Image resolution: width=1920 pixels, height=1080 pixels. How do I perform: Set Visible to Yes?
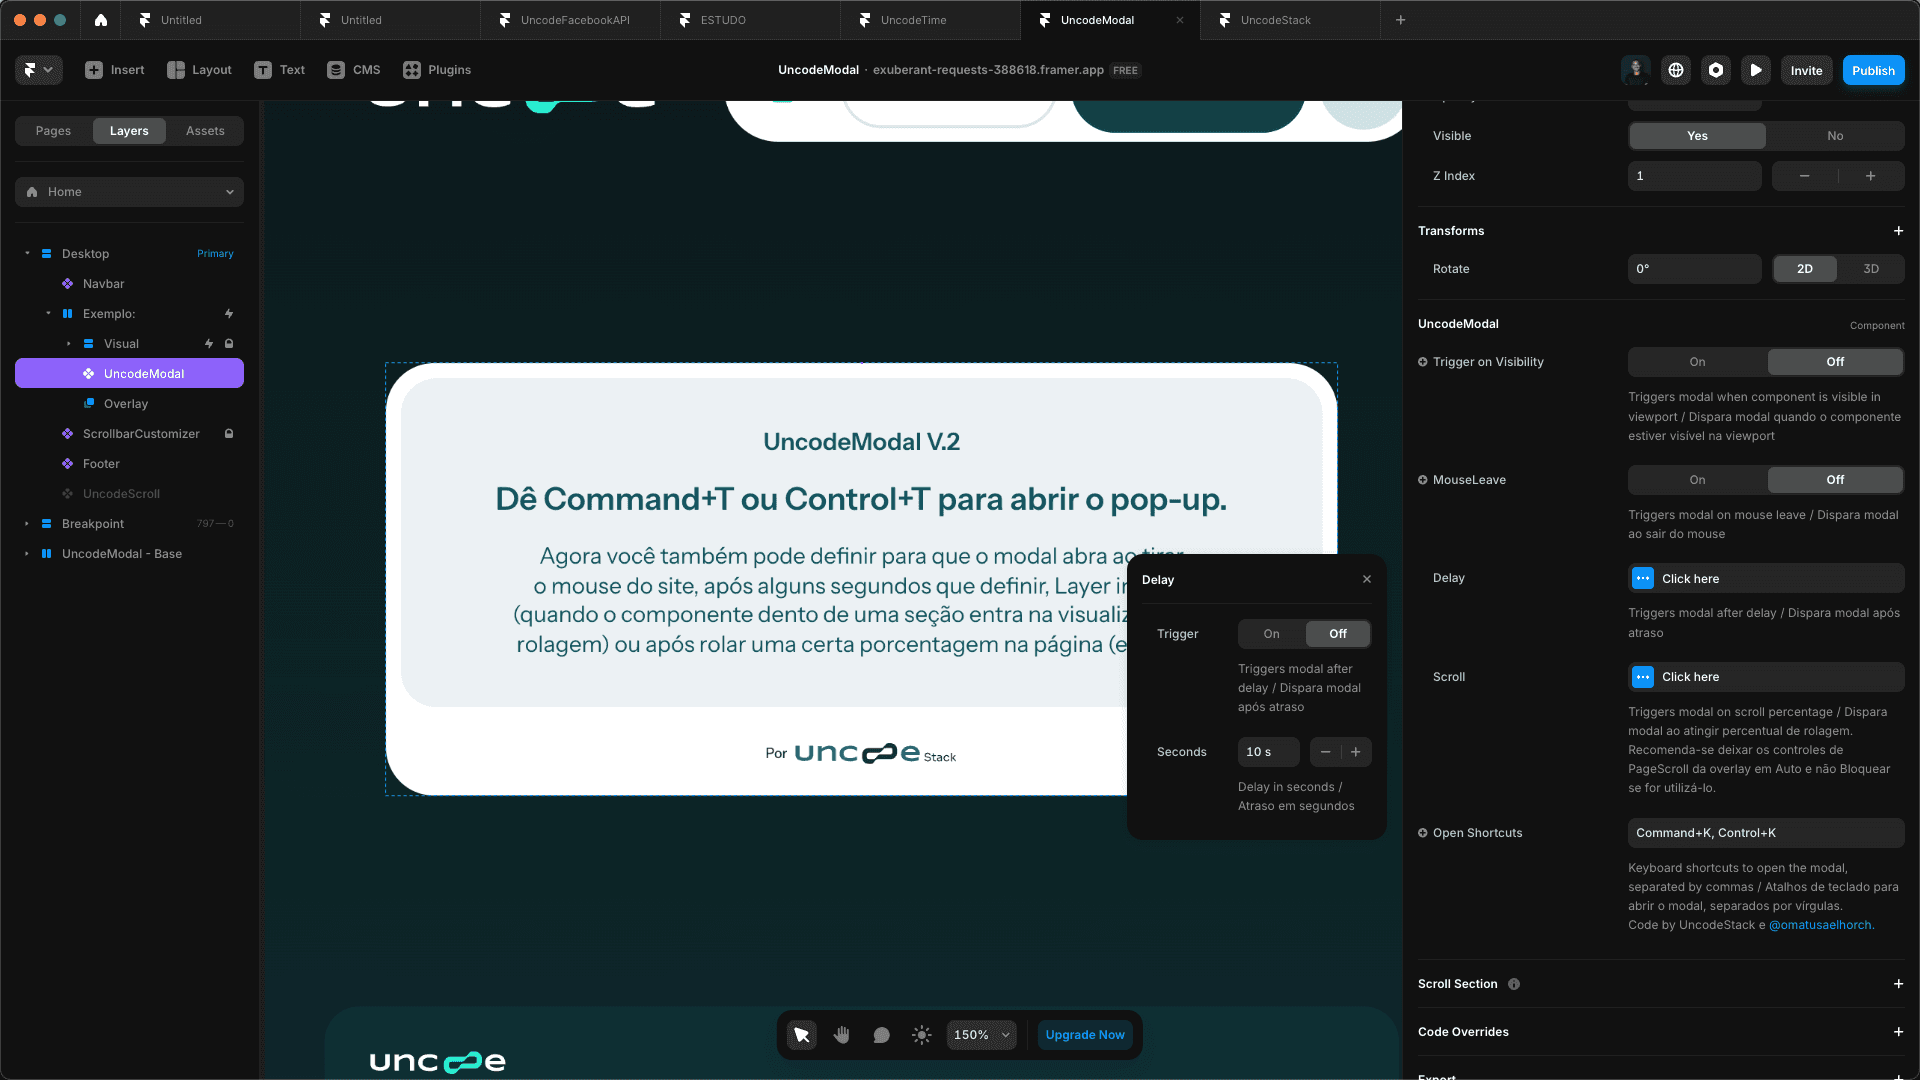click(x=1697, y=136)
